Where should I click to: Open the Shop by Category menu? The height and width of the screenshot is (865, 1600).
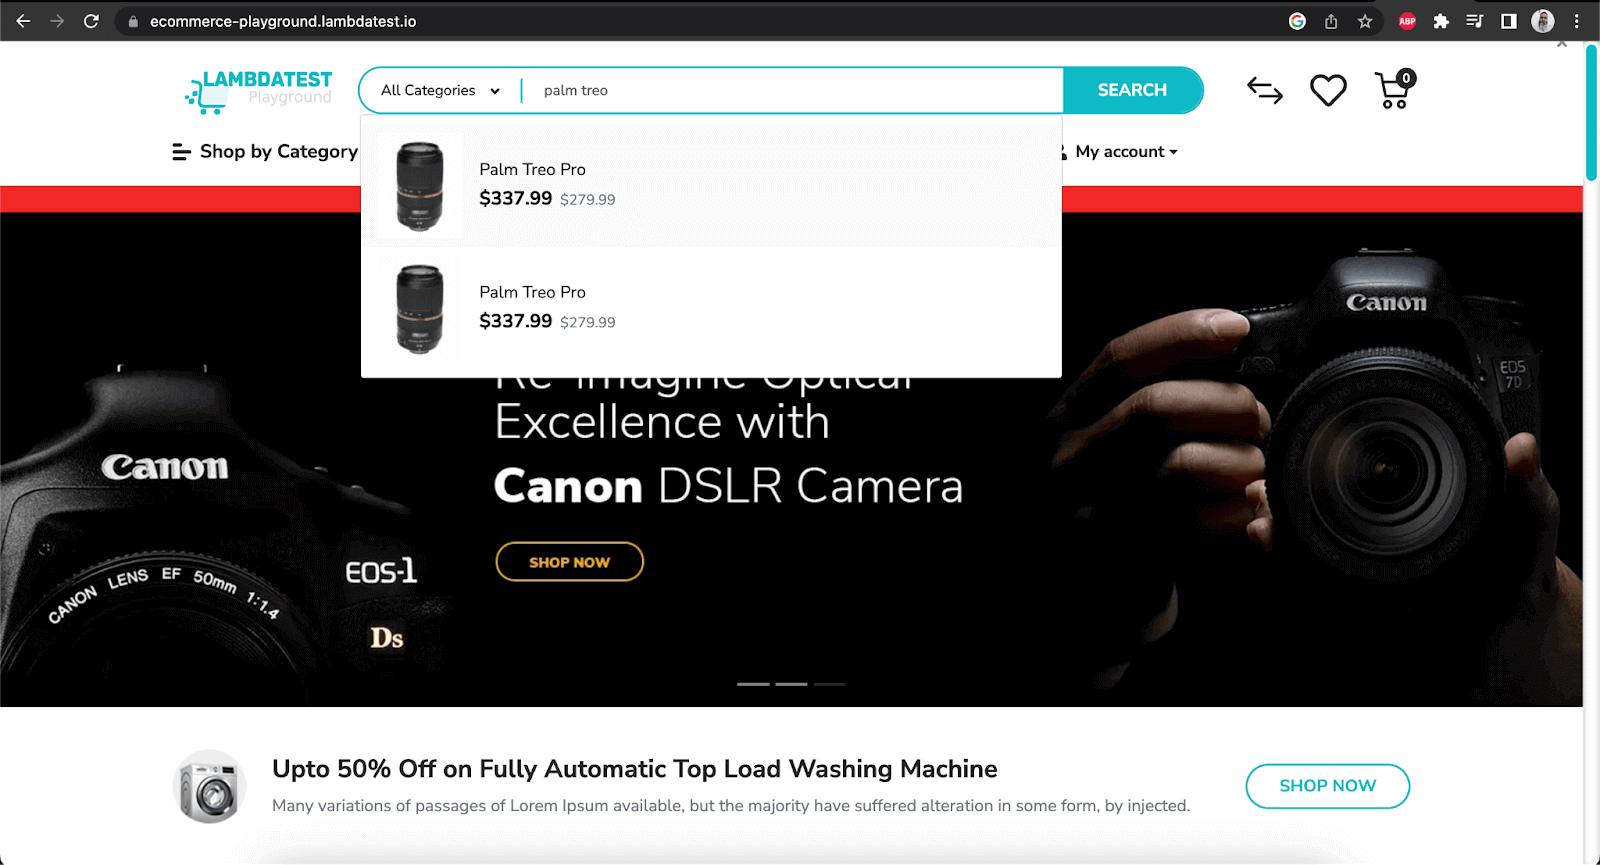[265, 152]
